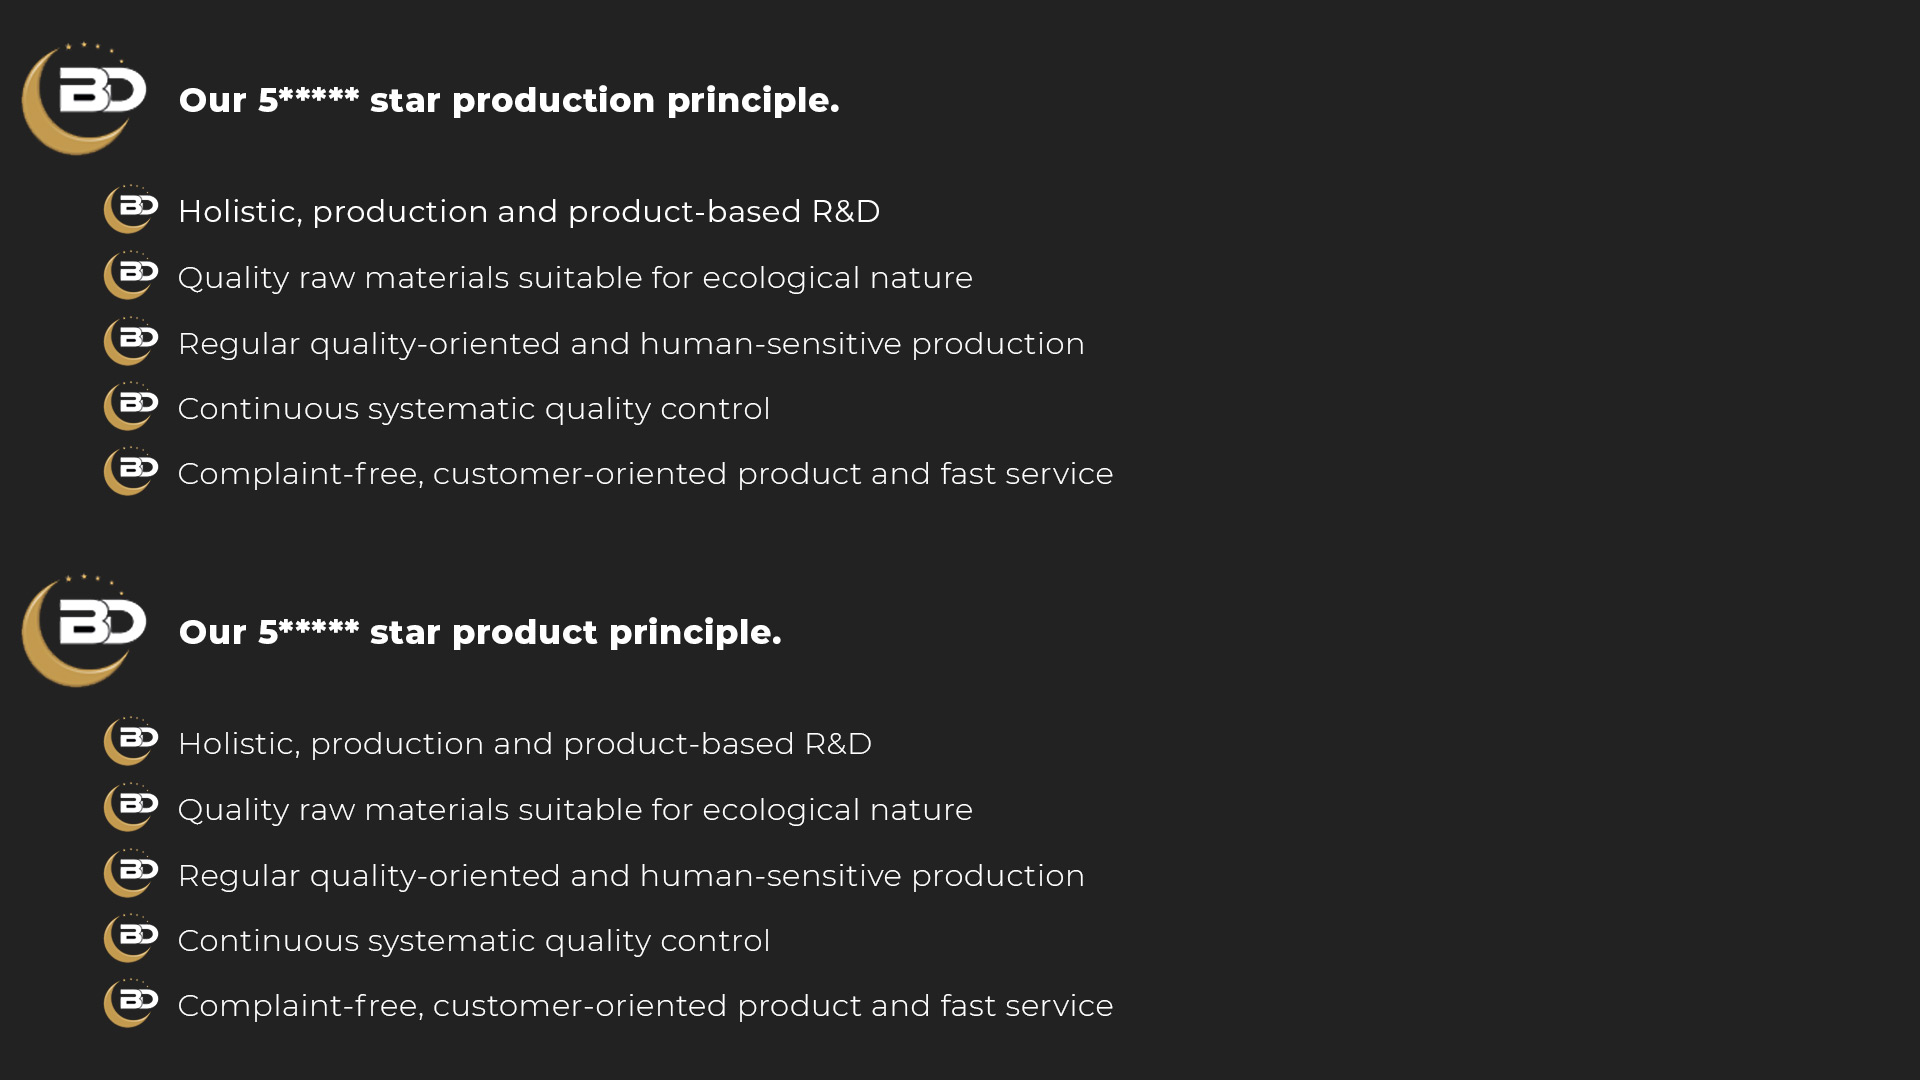Image resolution: width=1920 pixels, height=1080 pixels.
Task: Click bullet icon for Regular quality-oriented line, product section
Action: point(131,873)
